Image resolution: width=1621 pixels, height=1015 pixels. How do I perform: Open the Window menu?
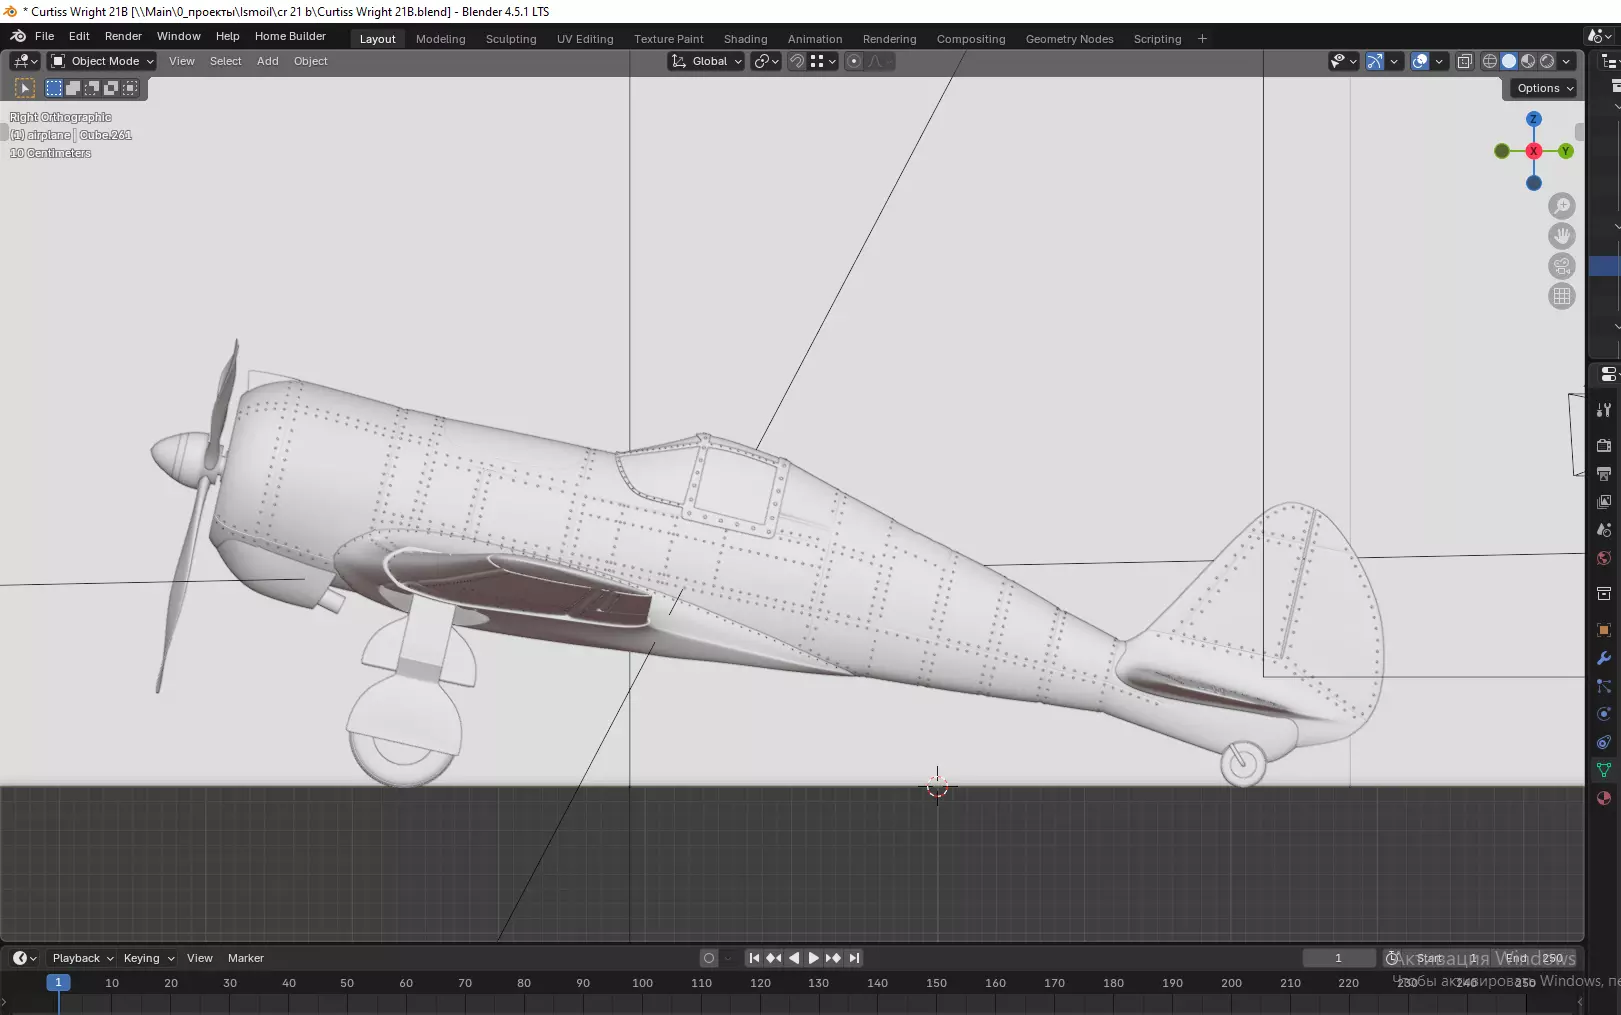[x=179, y=36]
